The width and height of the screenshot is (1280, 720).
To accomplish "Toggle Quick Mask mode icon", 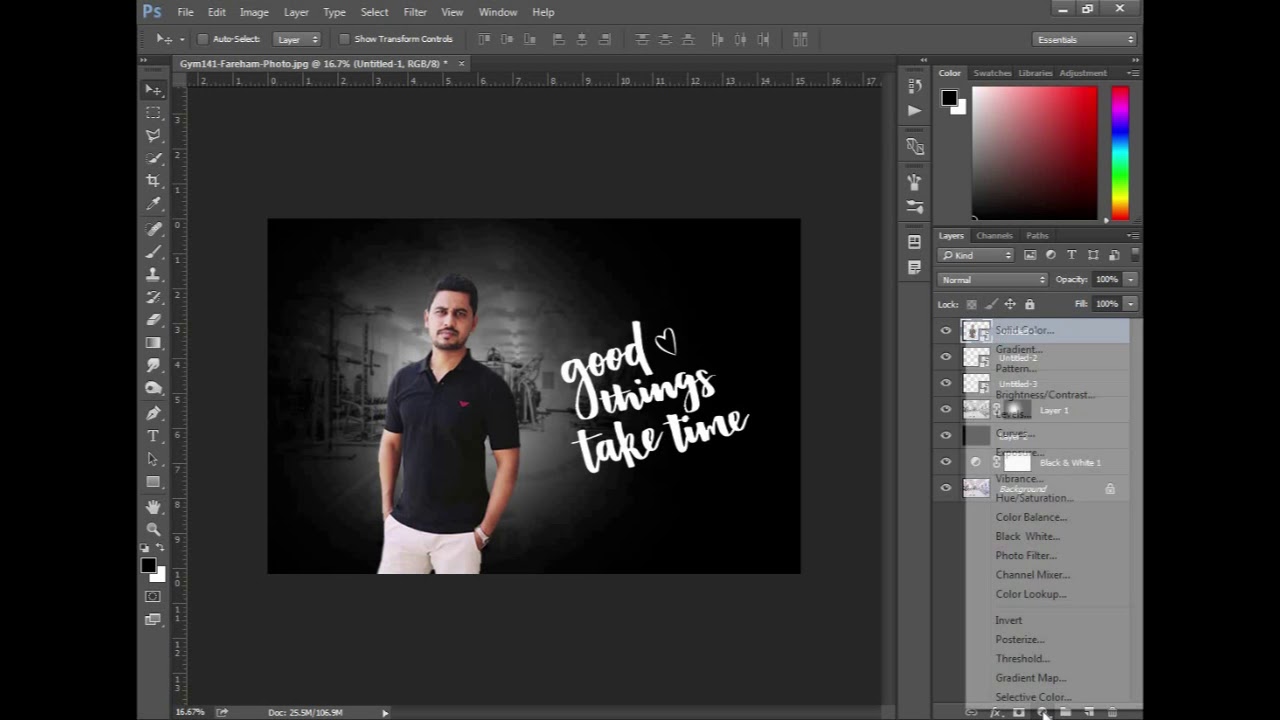I will [x=152, y=597].
